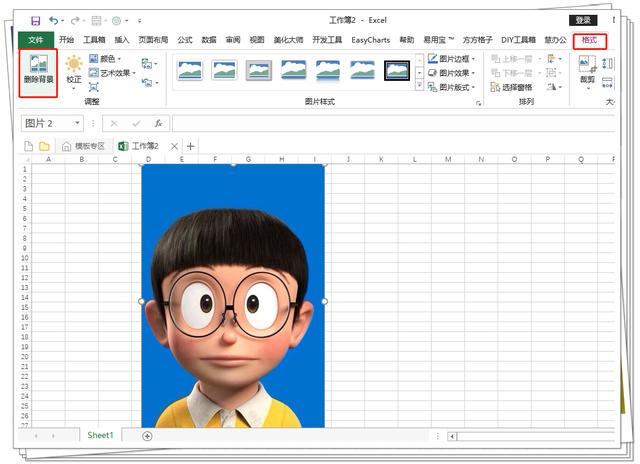Open the 颜色 (Color) picture options
The height and width of the screenshot is (464, 640).
coord(105,59)
